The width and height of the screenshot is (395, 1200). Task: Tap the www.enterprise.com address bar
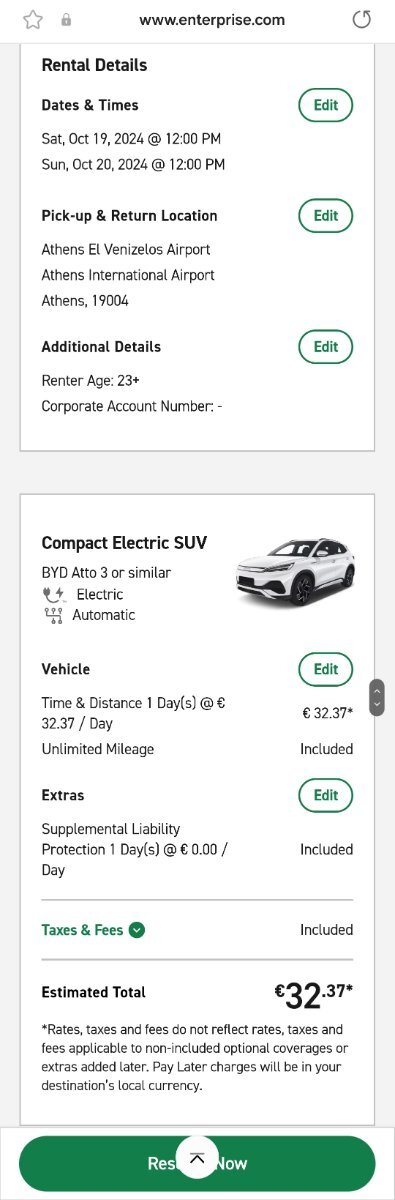pos(212,20)
